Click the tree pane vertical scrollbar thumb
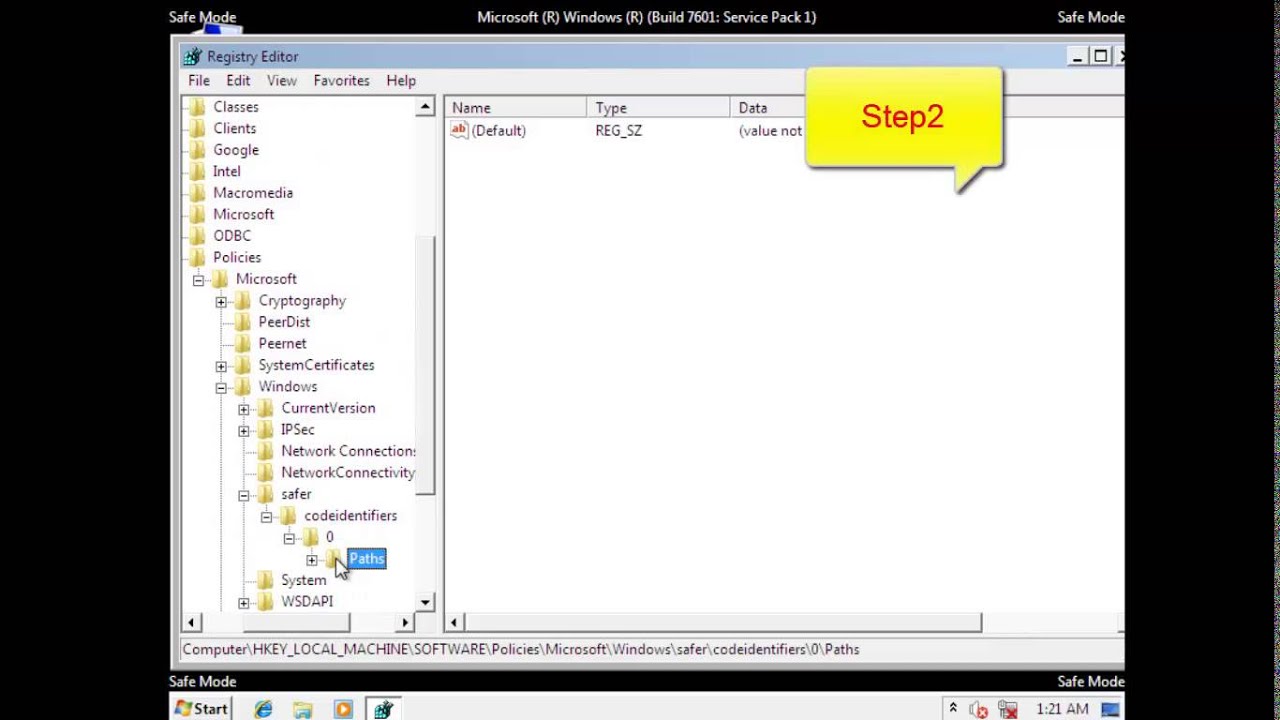 tap(425, 365)
